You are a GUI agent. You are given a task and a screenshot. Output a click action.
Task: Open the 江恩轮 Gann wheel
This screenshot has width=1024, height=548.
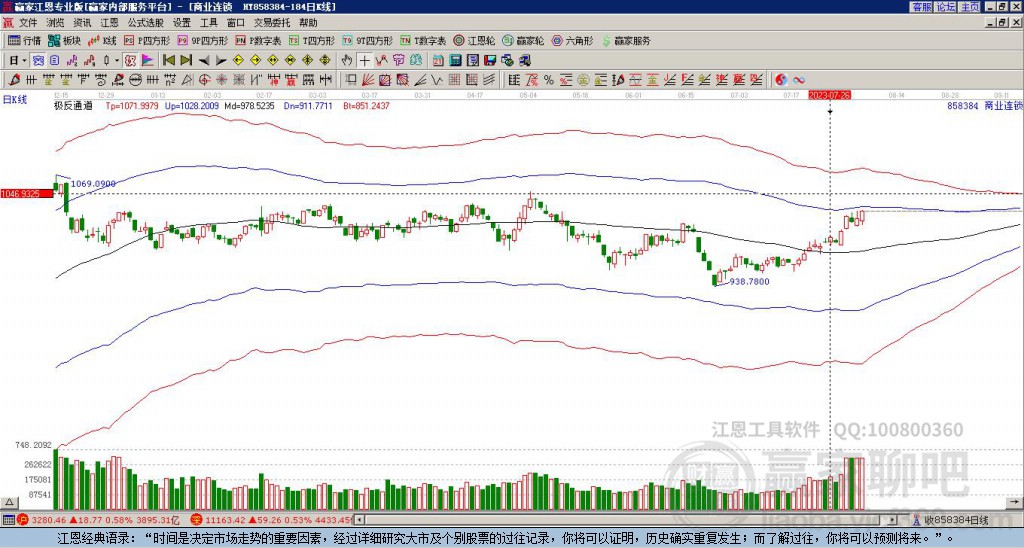474,40
